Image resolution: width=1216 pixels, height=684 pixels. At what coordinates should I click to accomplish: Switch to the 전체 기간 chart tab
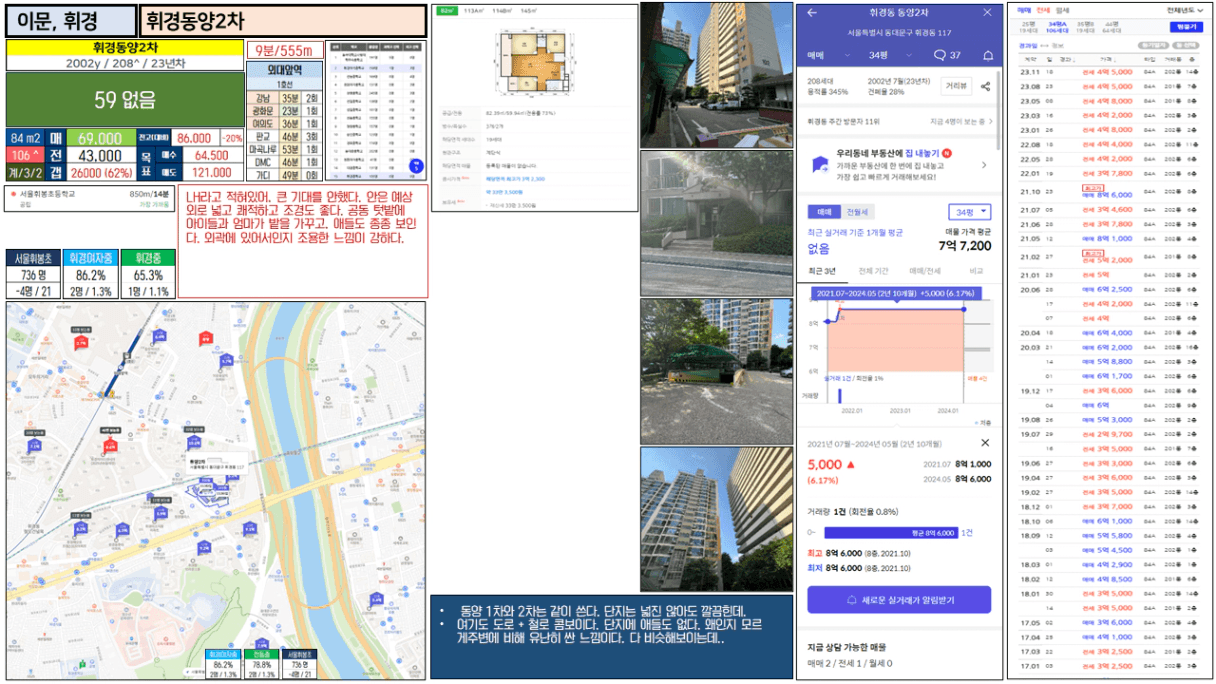[x=873, y=271]
